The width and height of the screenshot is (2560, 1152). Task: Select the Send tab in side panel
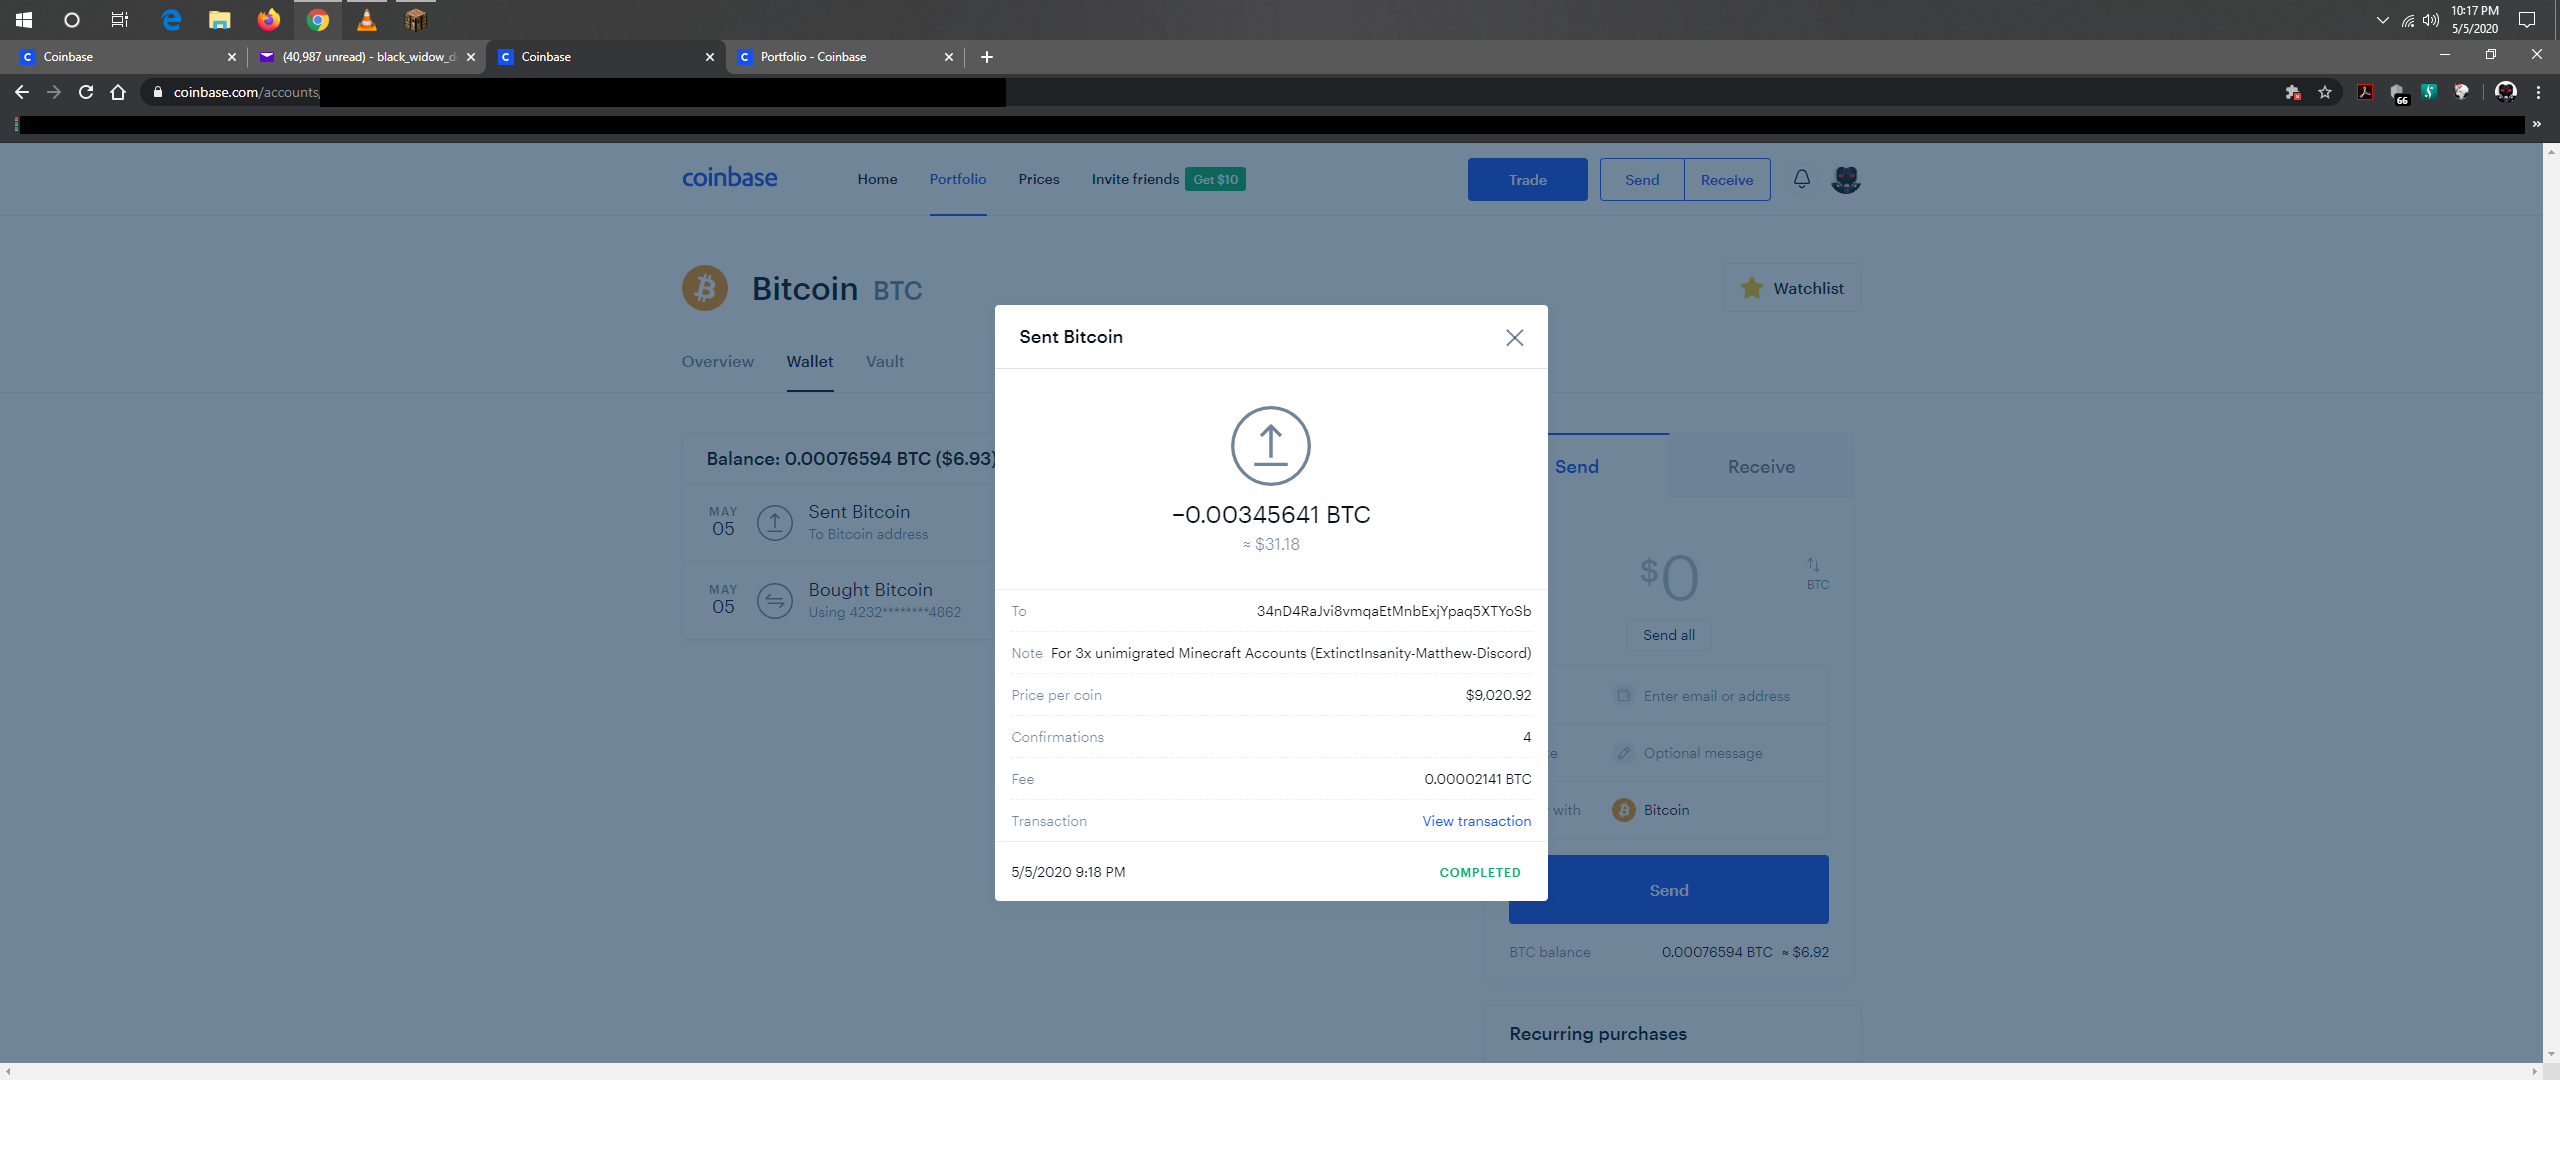(1576, 467)
